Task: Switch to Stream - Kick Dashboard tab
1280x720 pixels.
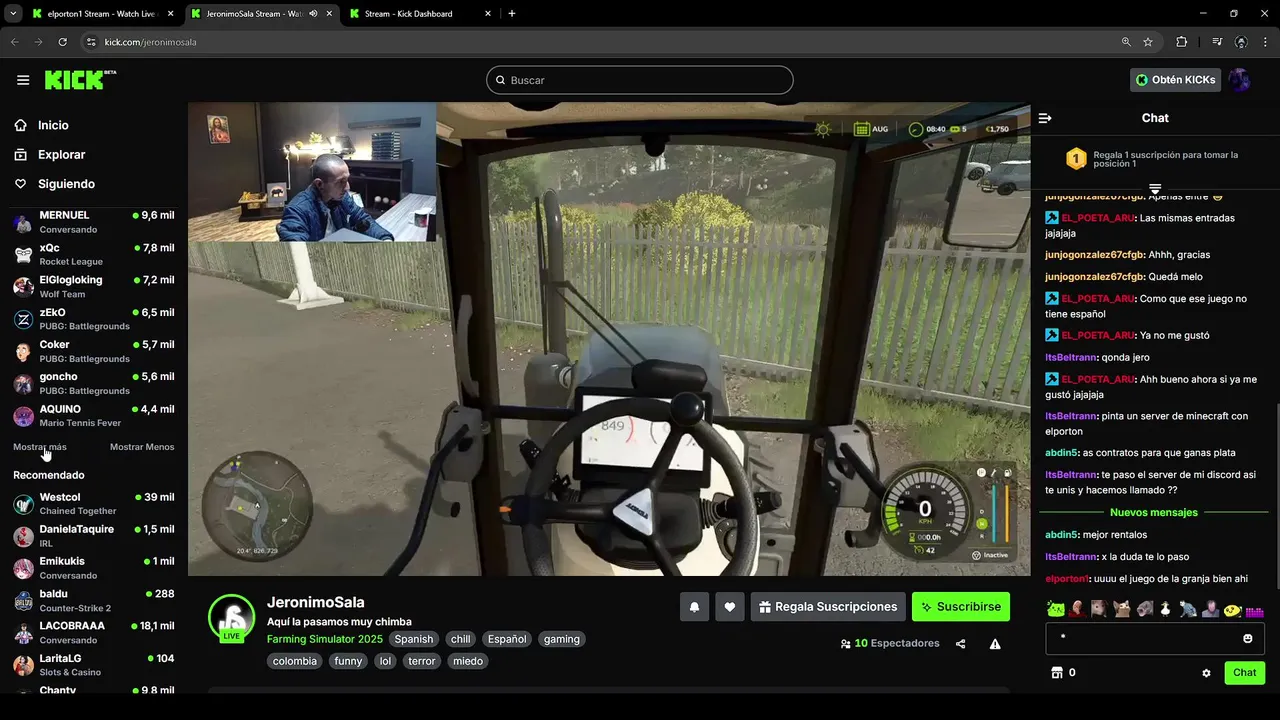Action: [420, 14]
